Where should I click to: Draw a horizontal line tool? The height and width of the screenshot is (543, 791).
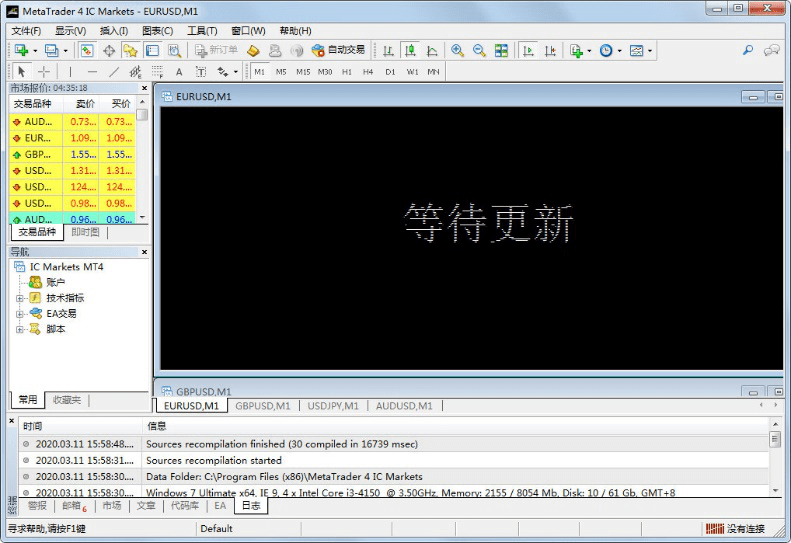pyautogui.click(x=92, y=72)
